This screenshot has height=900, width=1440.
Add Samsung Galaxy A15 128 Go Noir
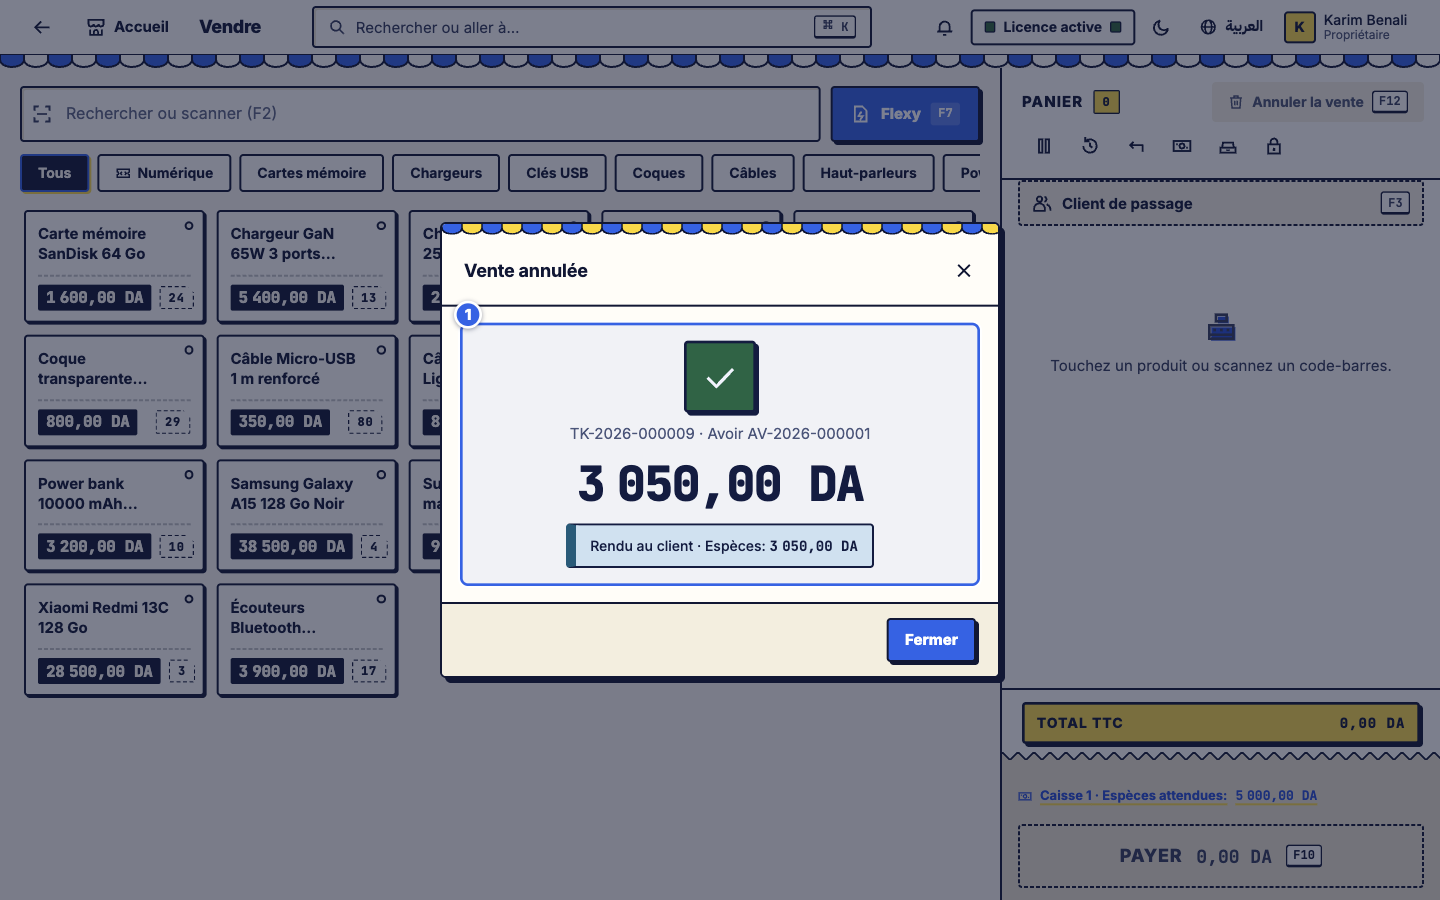click(x=307, y=515)
